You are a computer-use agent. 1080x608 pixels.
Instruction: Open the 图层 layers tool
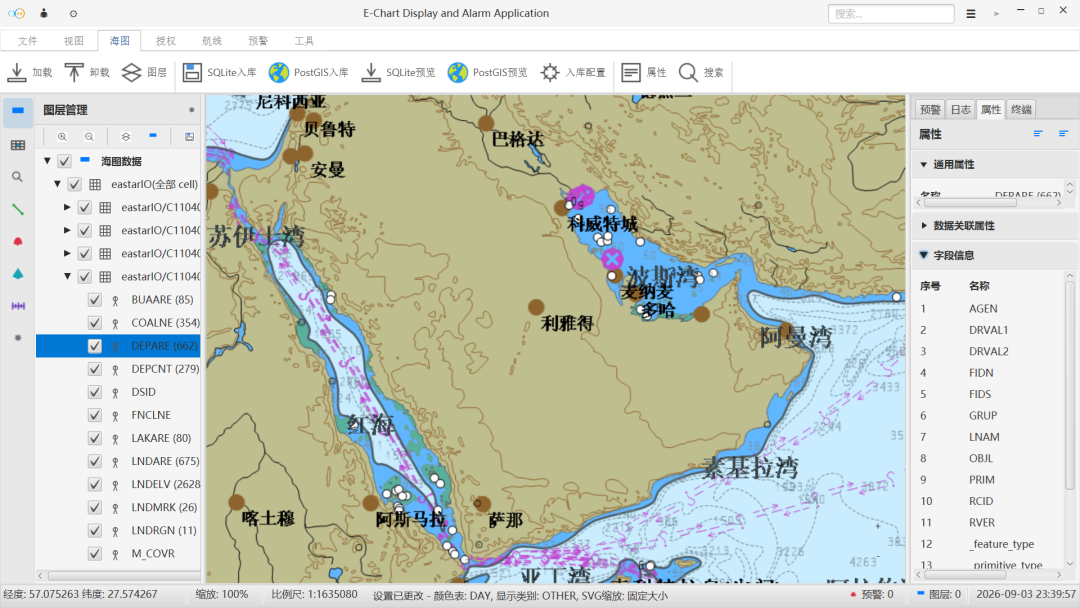point(132,72)
